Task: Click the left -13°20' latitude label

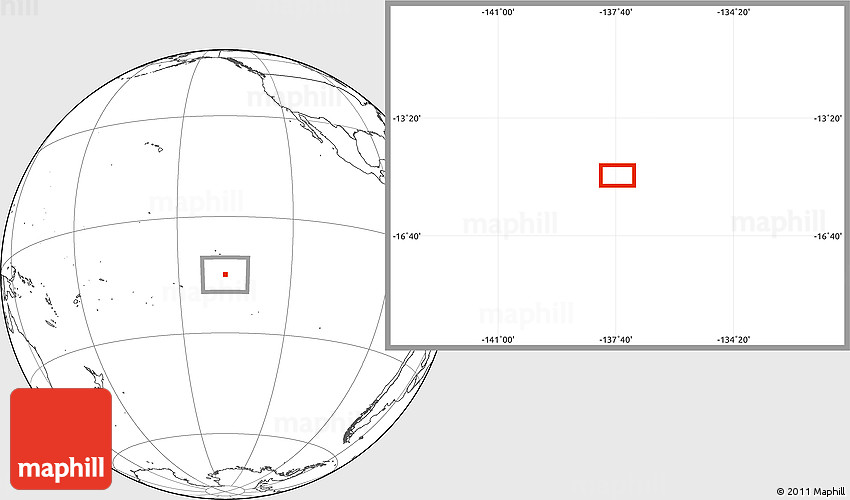Action: pos(407,118)
